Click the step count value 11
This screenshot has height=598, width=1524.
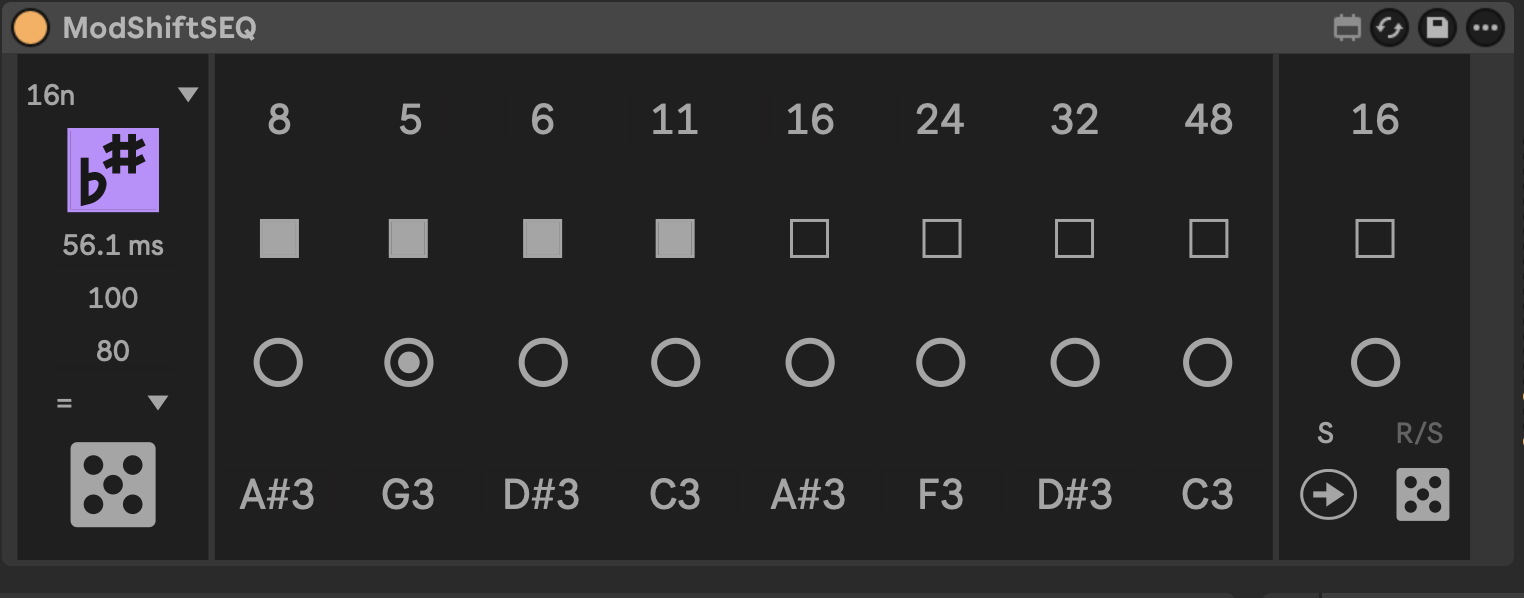pos(674,120)
